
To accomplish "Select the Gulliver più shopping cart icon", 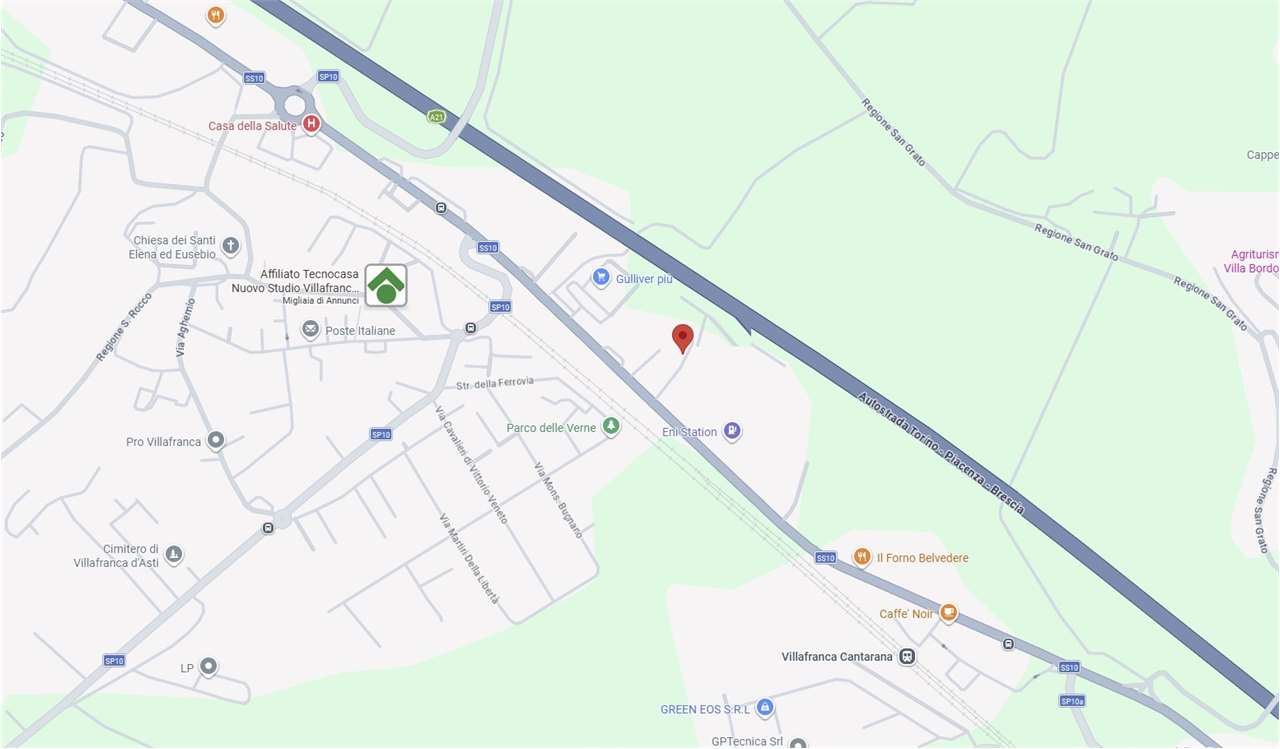I will pos(601,278).
